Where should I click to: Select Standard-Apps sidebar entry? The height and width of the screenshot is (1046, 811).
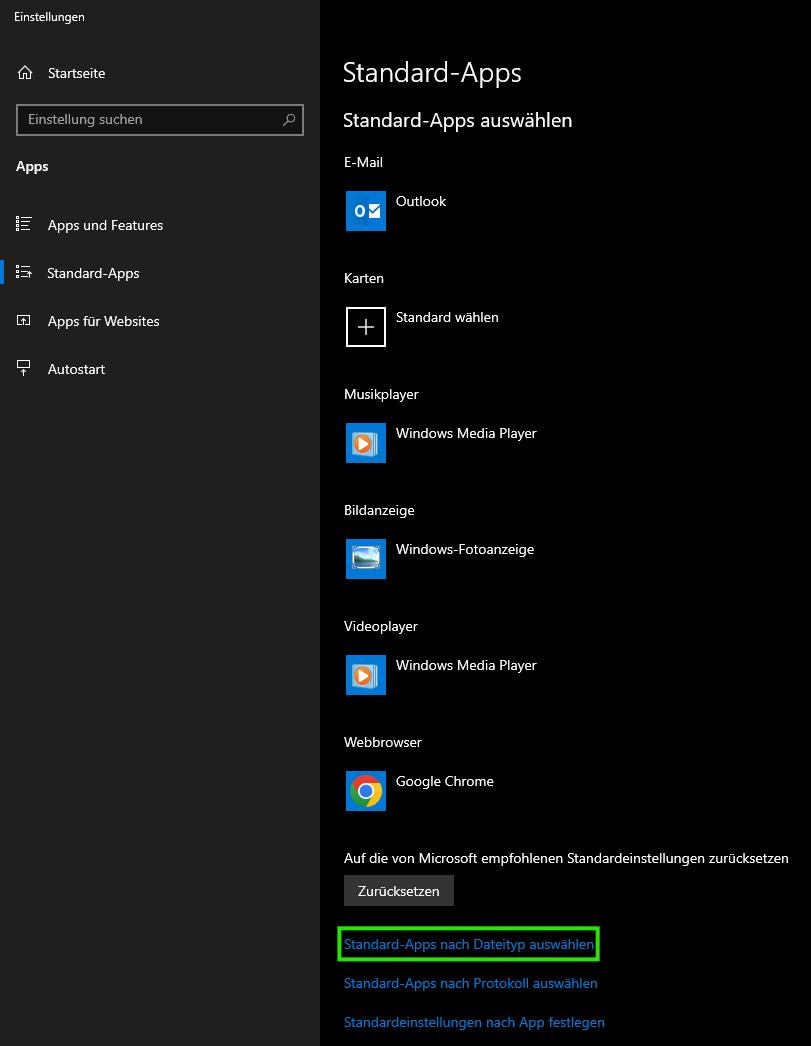pos(93,273)
